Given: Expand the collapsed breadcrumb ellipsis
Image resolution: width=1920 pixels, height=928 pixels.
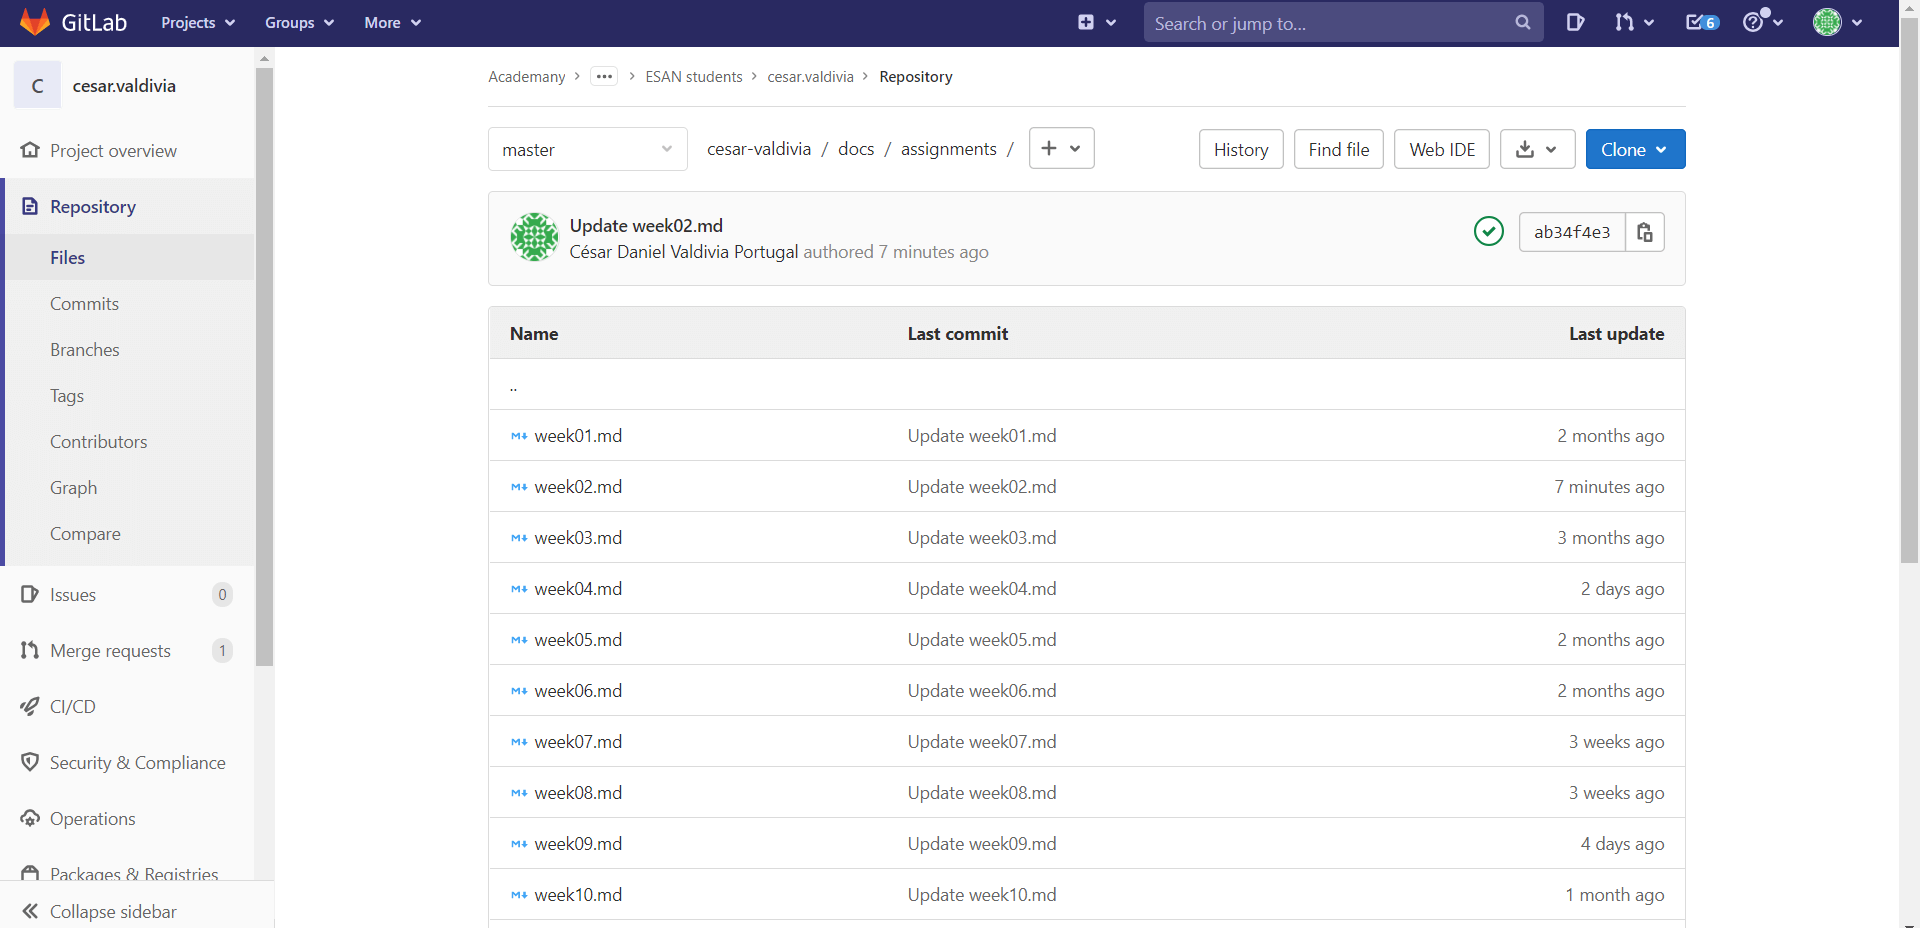Looking at the screenshot, I should point(604,77).
